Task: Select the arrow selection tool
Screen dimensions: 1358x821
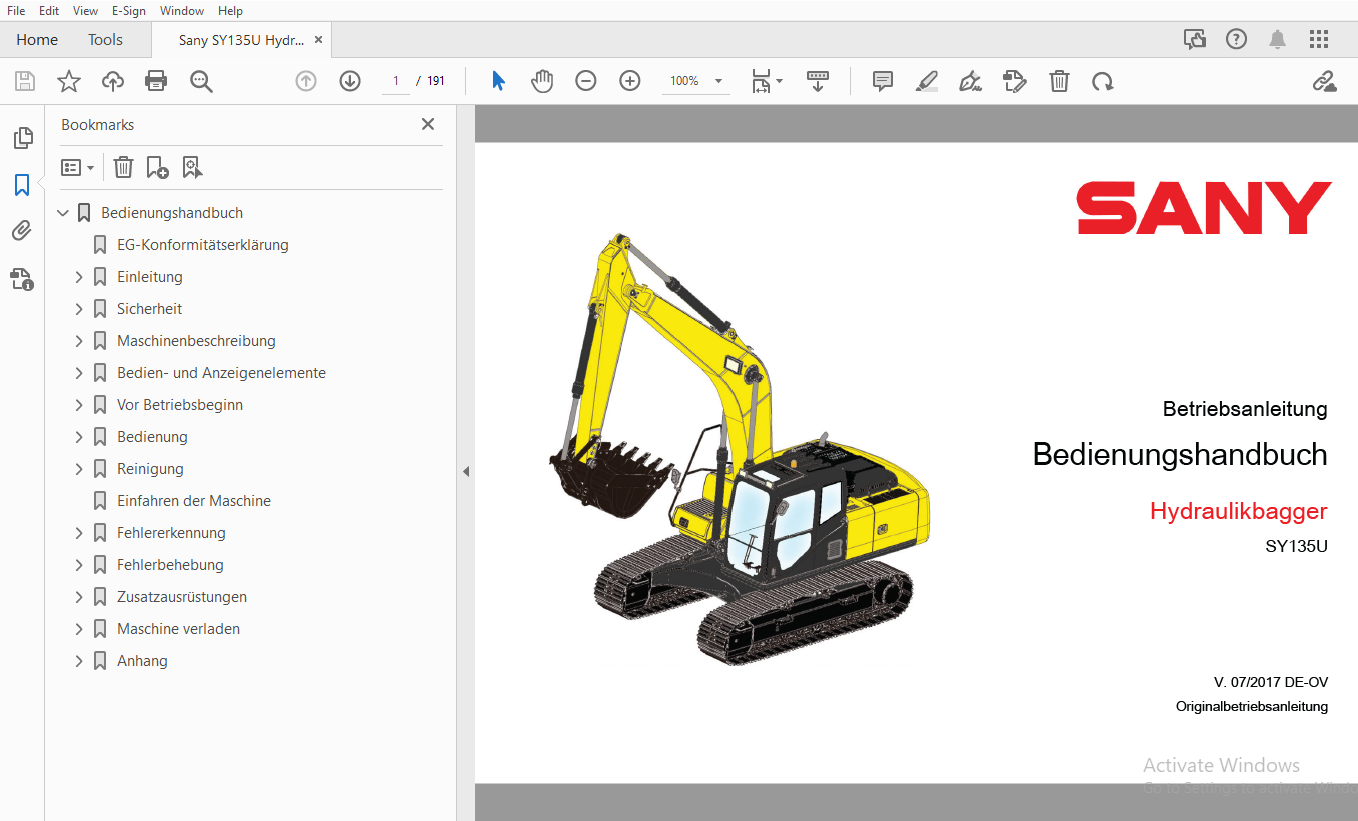Action: pyautogui.click(x=498, y=81)
